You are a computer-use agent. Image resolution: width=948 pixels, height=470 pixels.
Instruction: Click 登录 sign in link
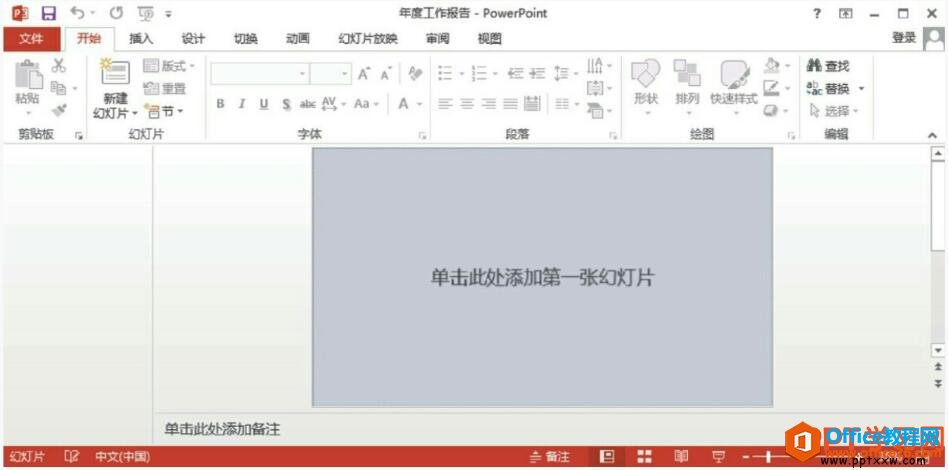[x=904, y=38]
